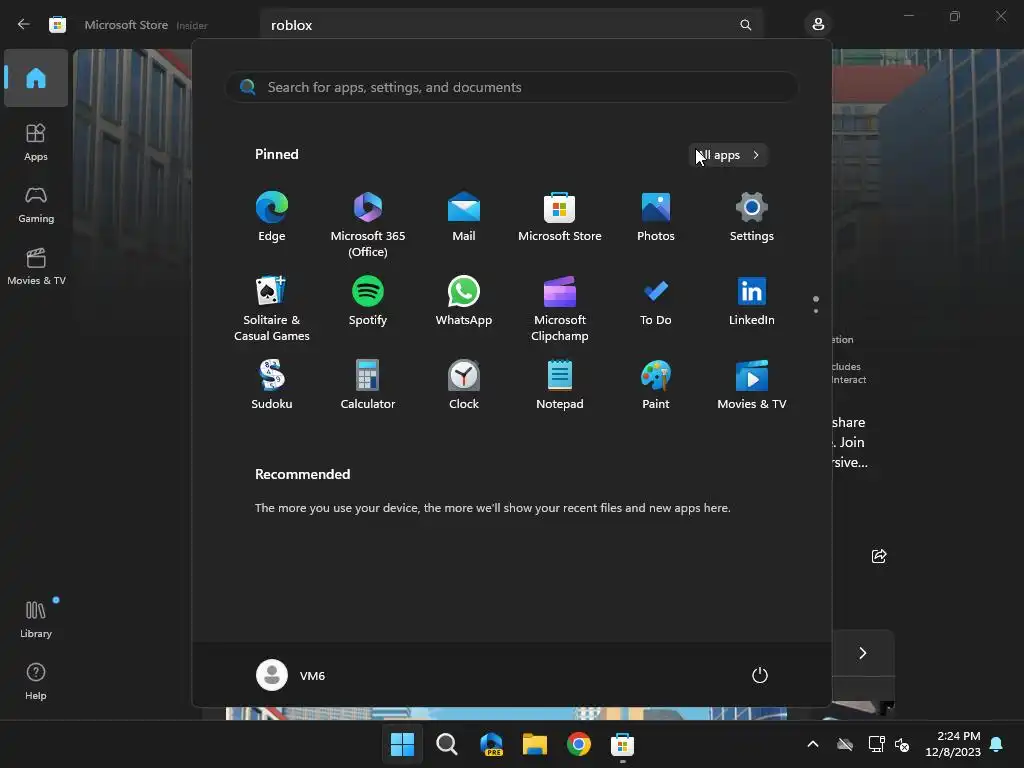Open File Explorer on taskbar
Image resolution: width=1024 pixels, height=768 pixels.
point(535,744)
